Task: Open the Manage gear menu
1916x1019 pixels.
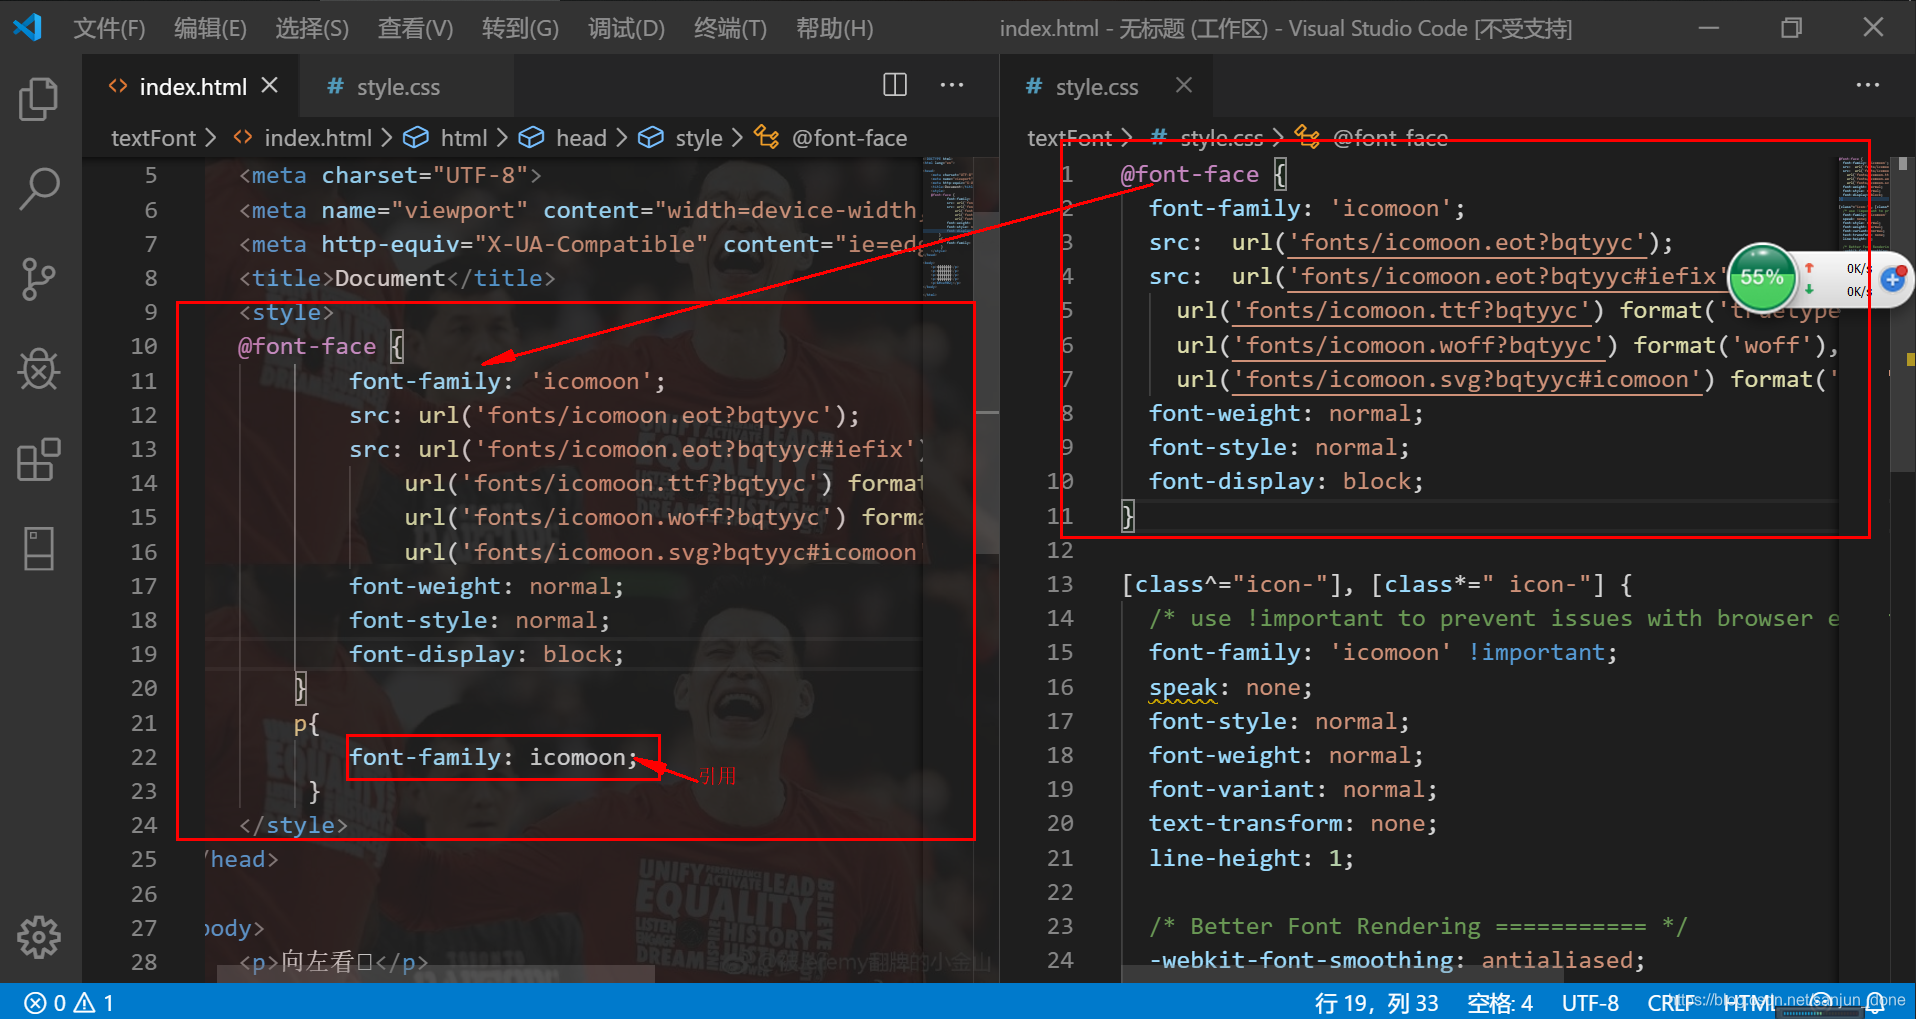Action: tap(39, 937)
